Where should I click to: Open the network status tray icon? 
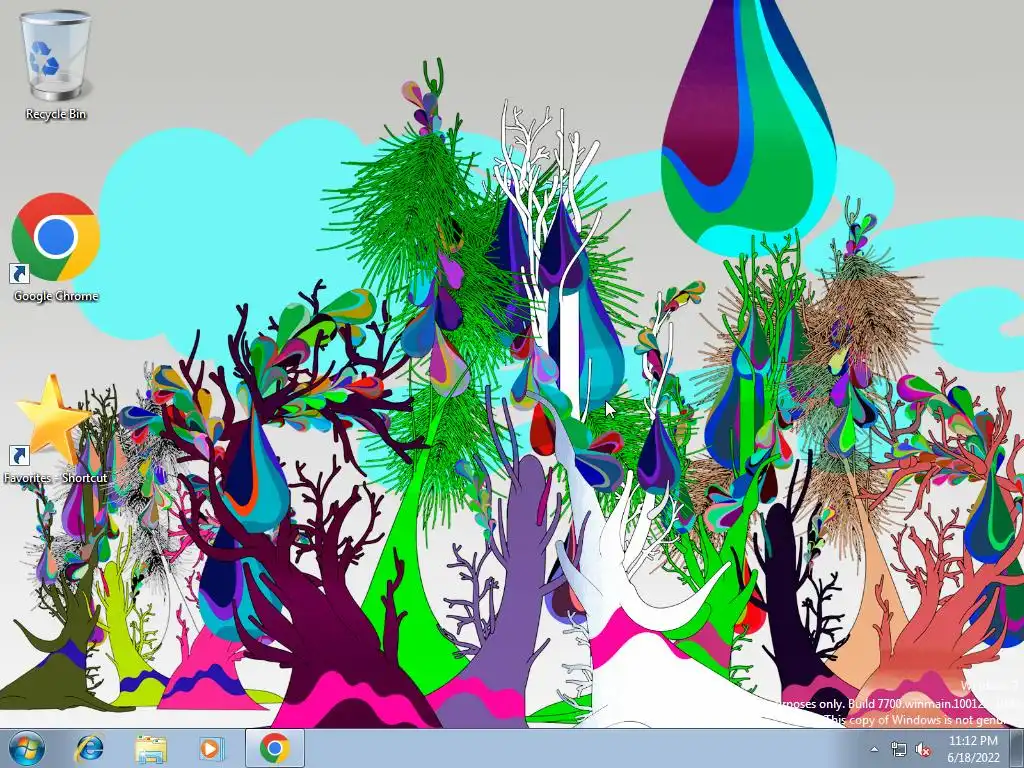point(899,749)
